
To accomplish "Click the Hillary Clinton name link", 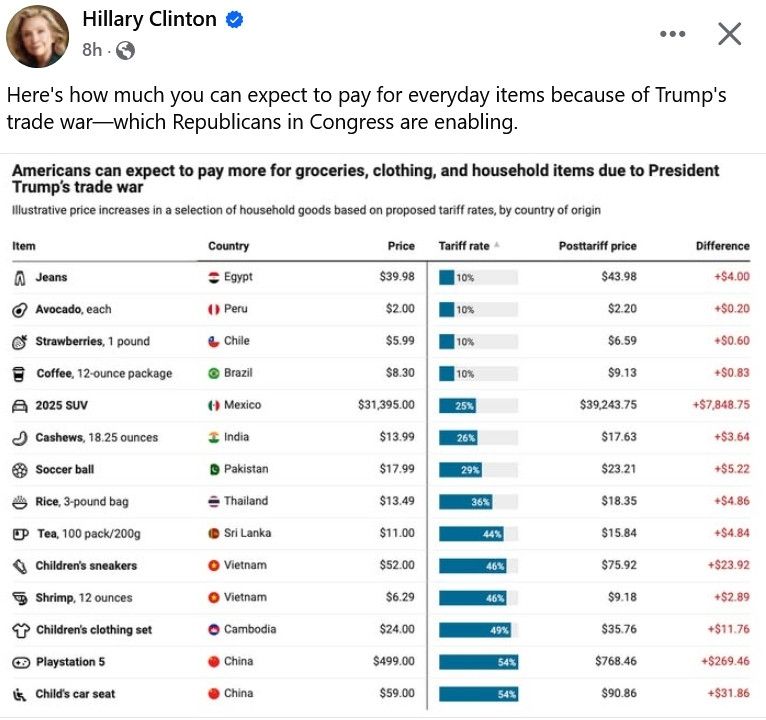I will click(x=150, y=20).
